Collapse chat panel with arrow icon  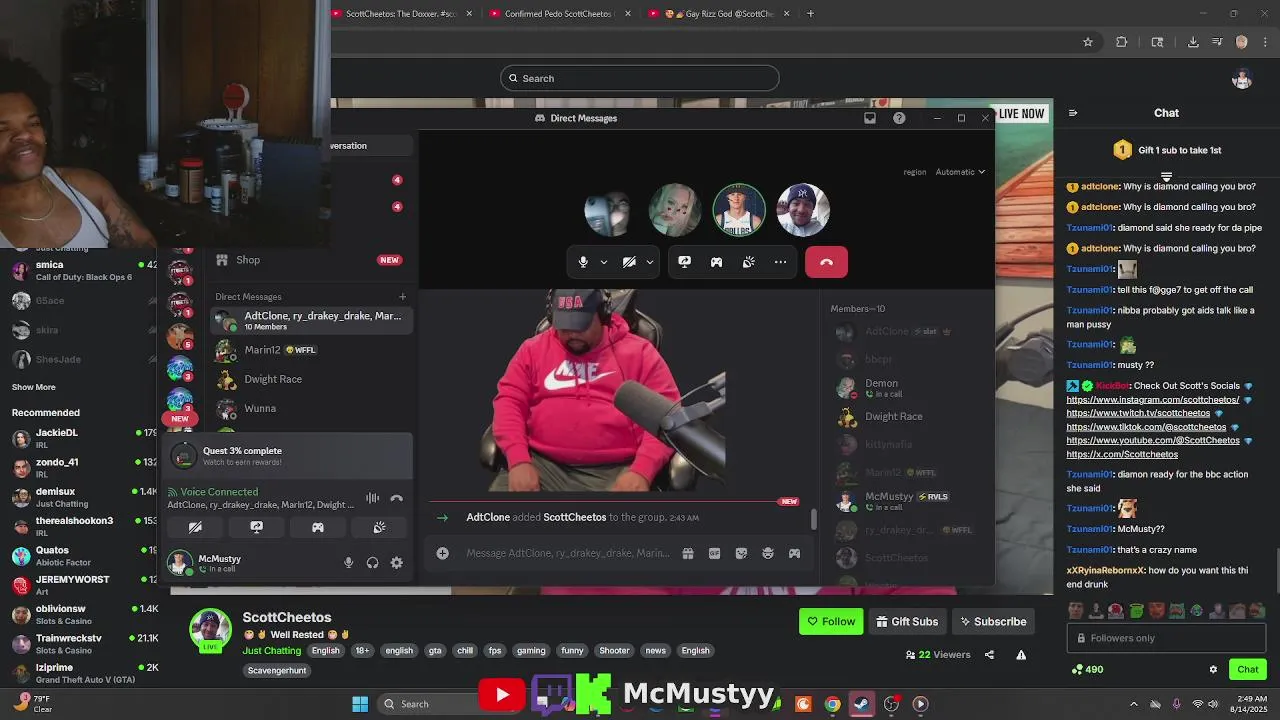(1073, 113)
